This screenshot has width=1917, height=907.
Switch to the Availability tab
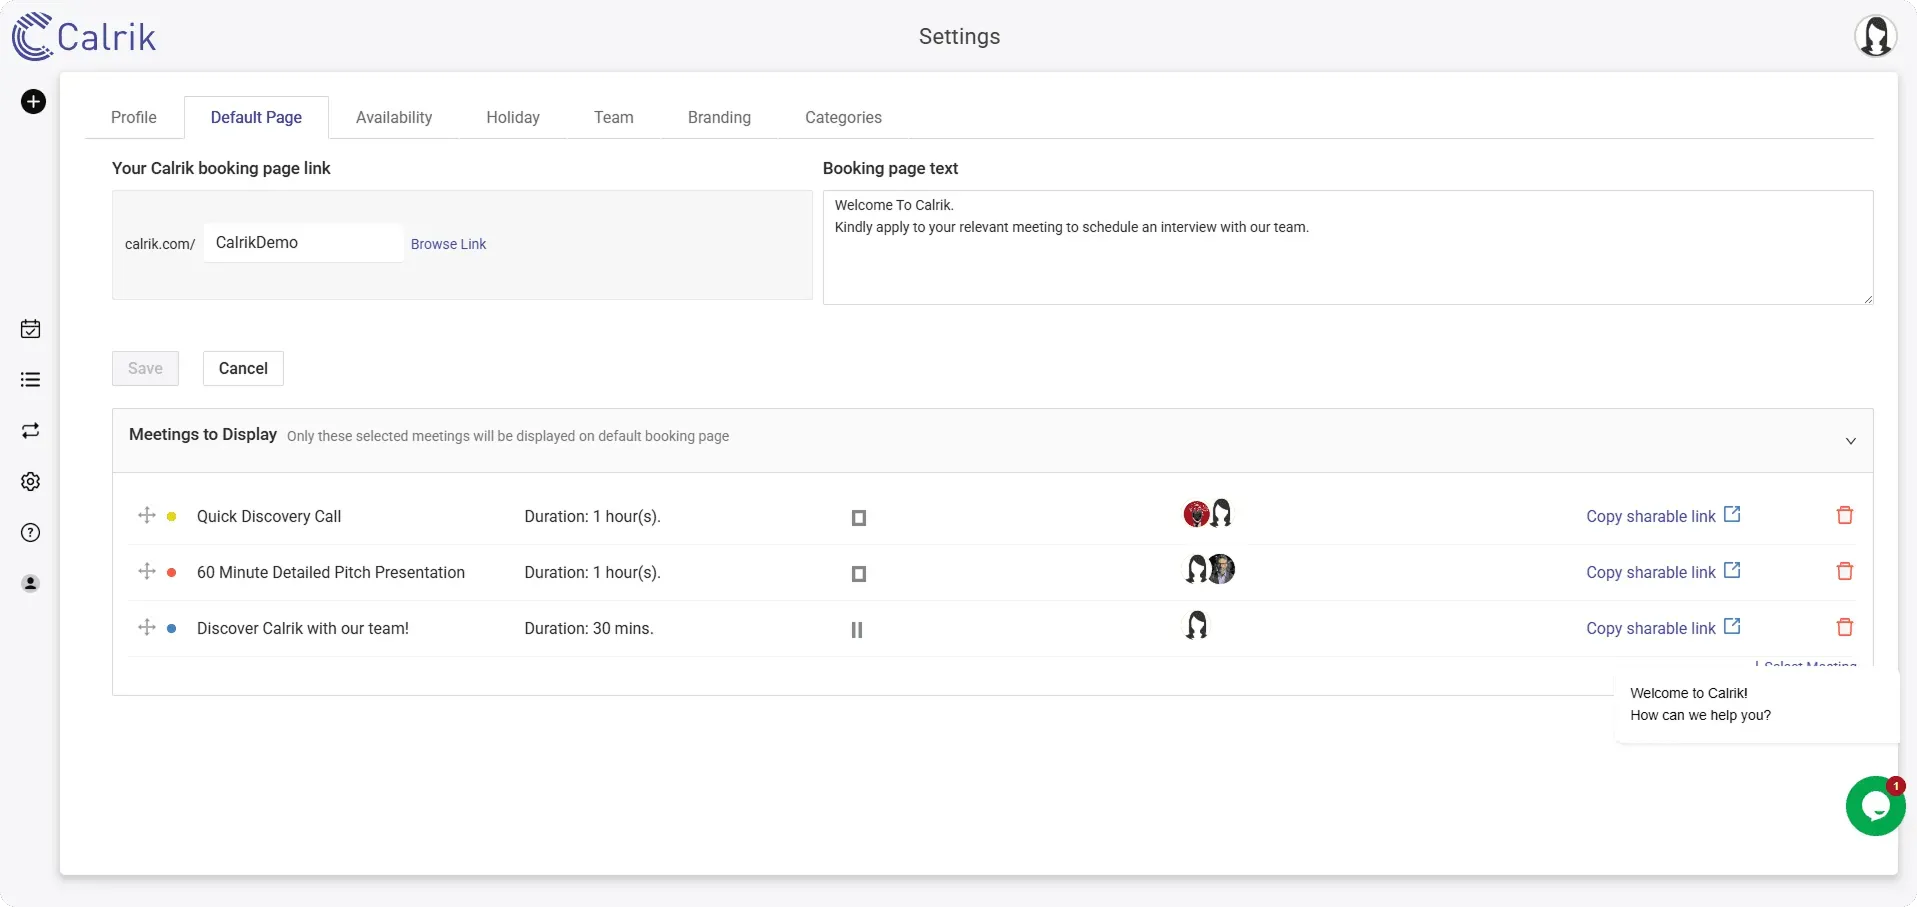(393, 117)
